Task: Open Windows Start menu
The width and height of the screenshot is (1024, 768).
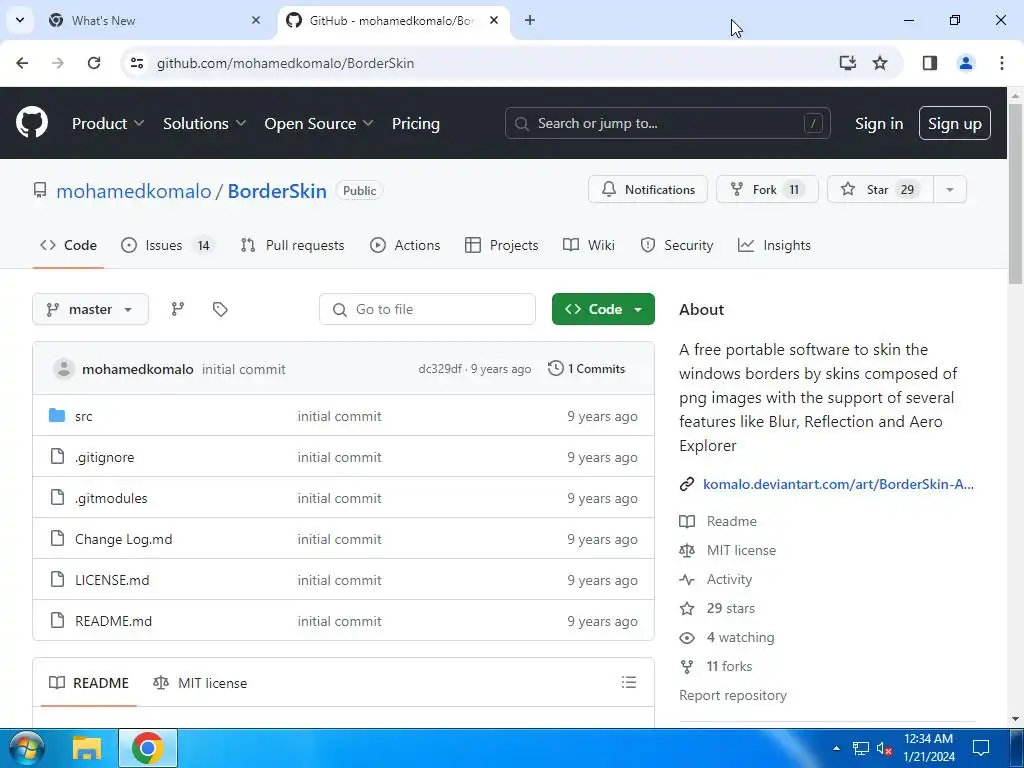Action: click(x=25, y=748)
